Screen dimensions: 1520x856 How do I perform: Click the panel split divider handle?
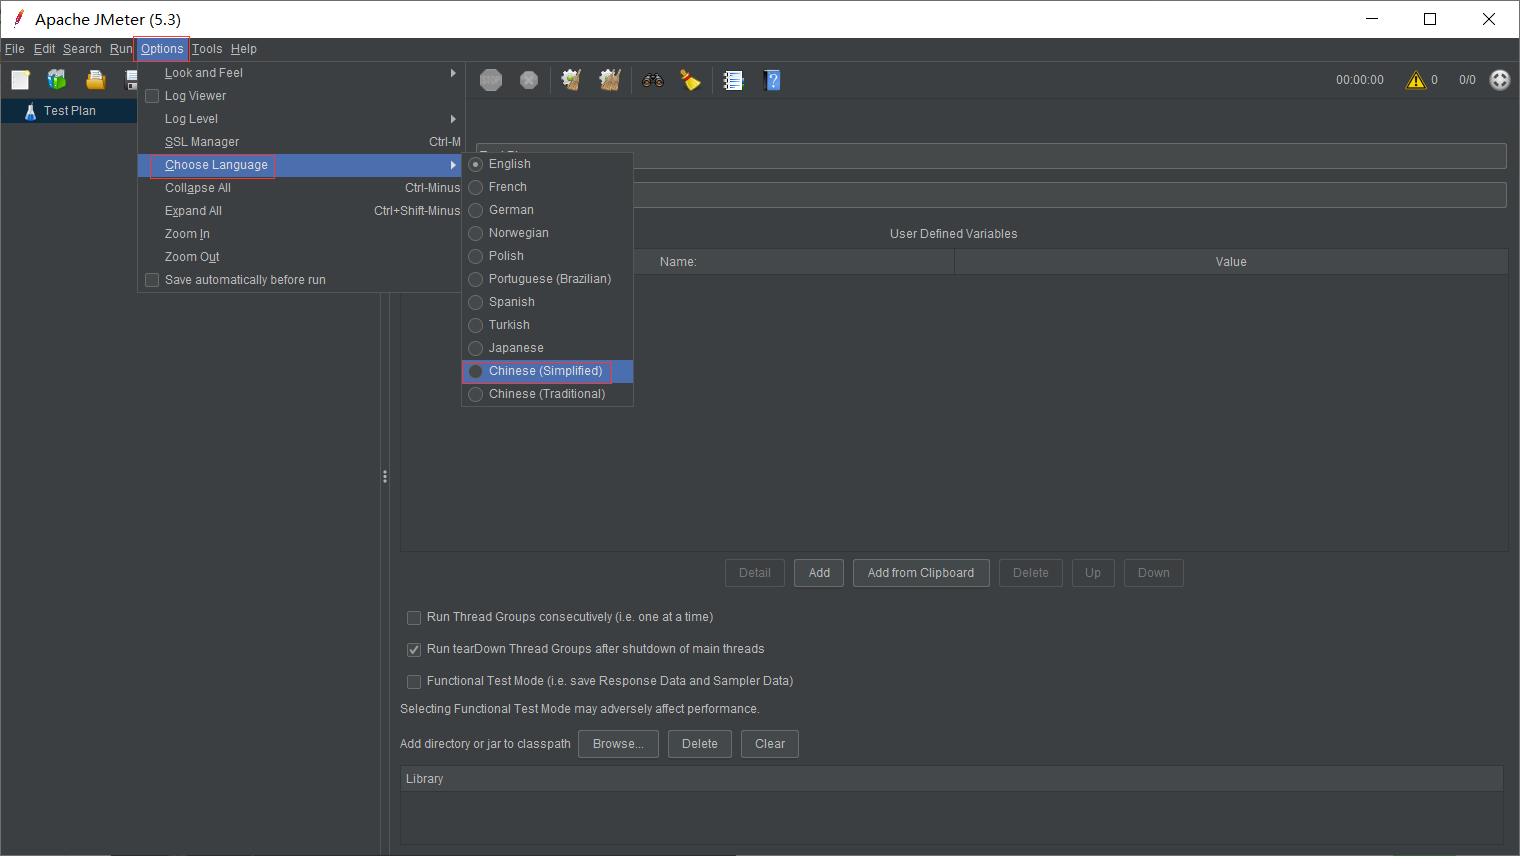click(x=385, y=477)
